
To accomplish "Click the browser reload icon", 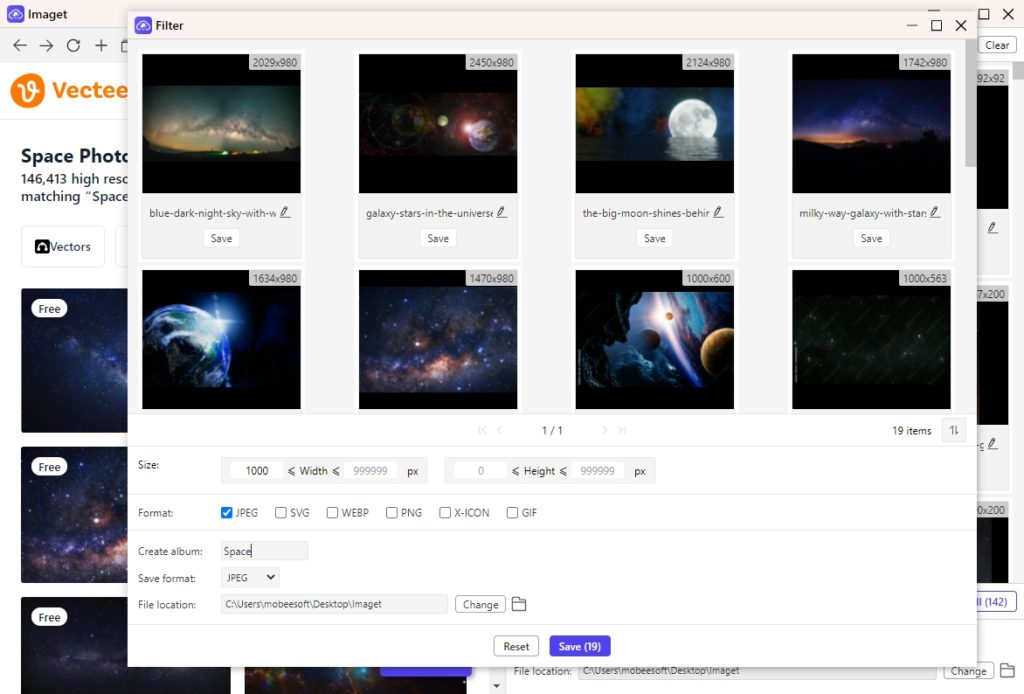I will pyautogui.click(x=73, y=45).
